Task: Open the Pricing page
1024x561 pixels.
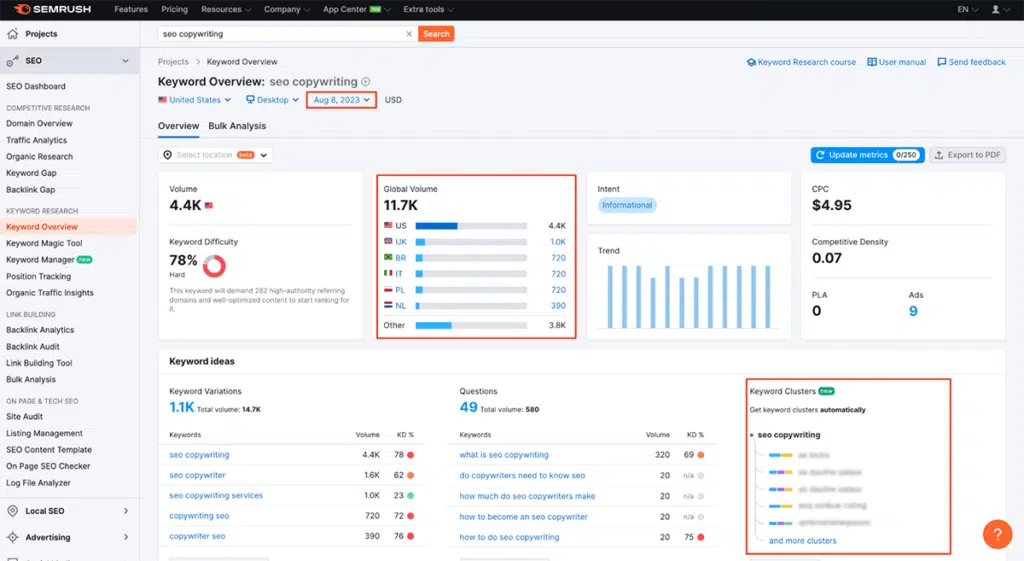Action: (x=174, y=9)
